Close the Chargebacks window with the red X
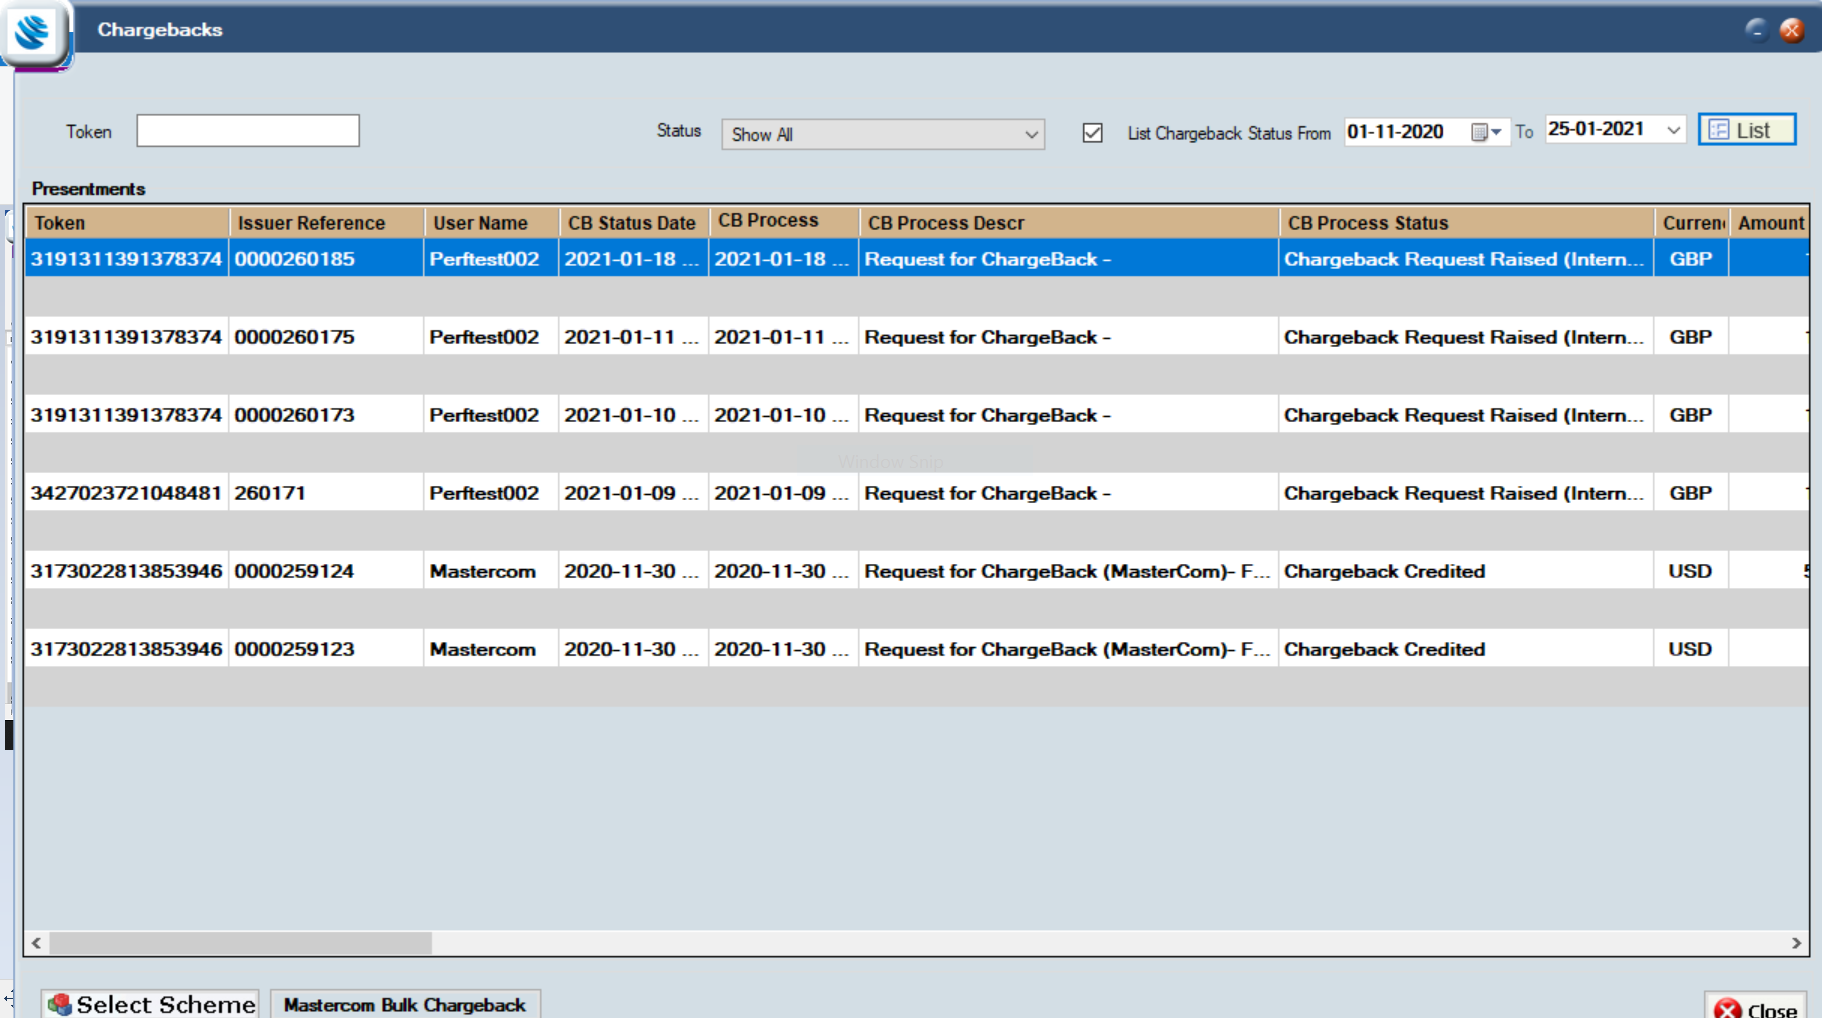 pyautogui.click(x=1792, y=30)
